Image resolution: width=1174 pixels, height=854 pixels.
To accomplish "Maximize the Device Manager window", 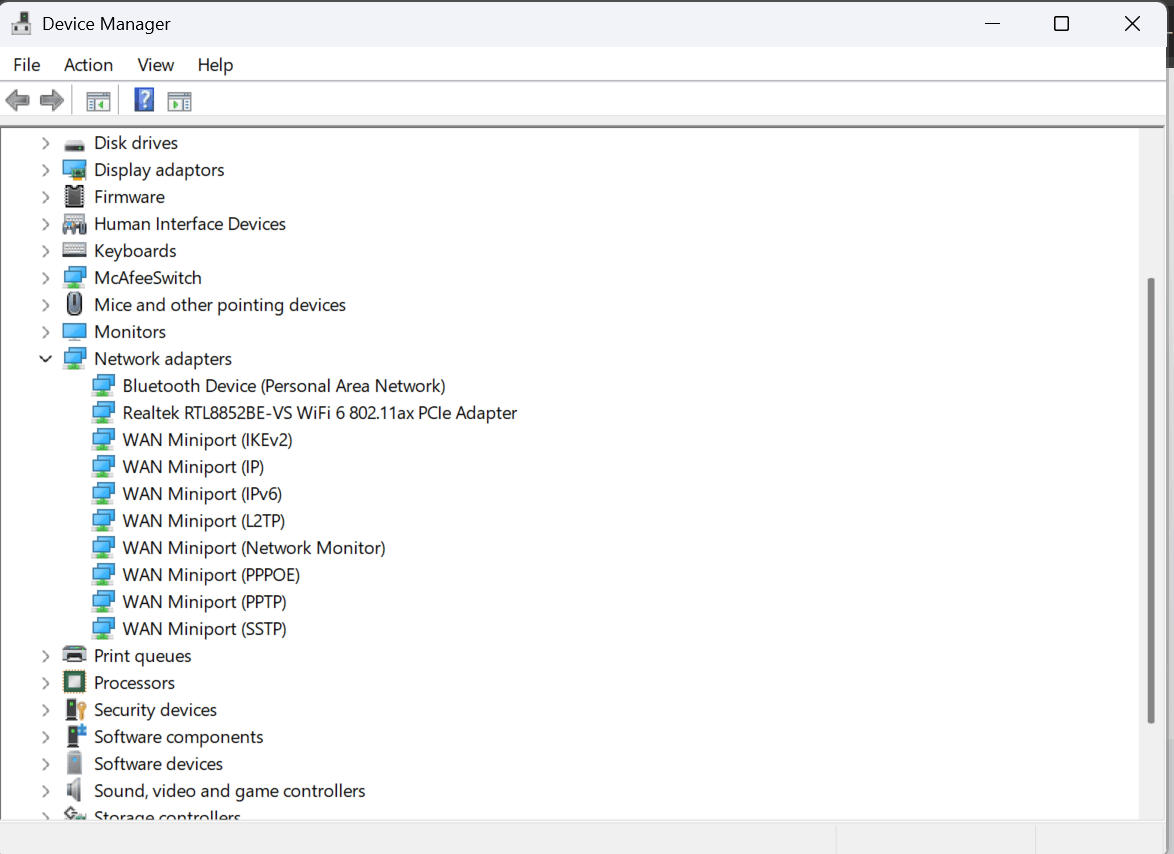I will pyautogui.click(x=1061, y=24).
